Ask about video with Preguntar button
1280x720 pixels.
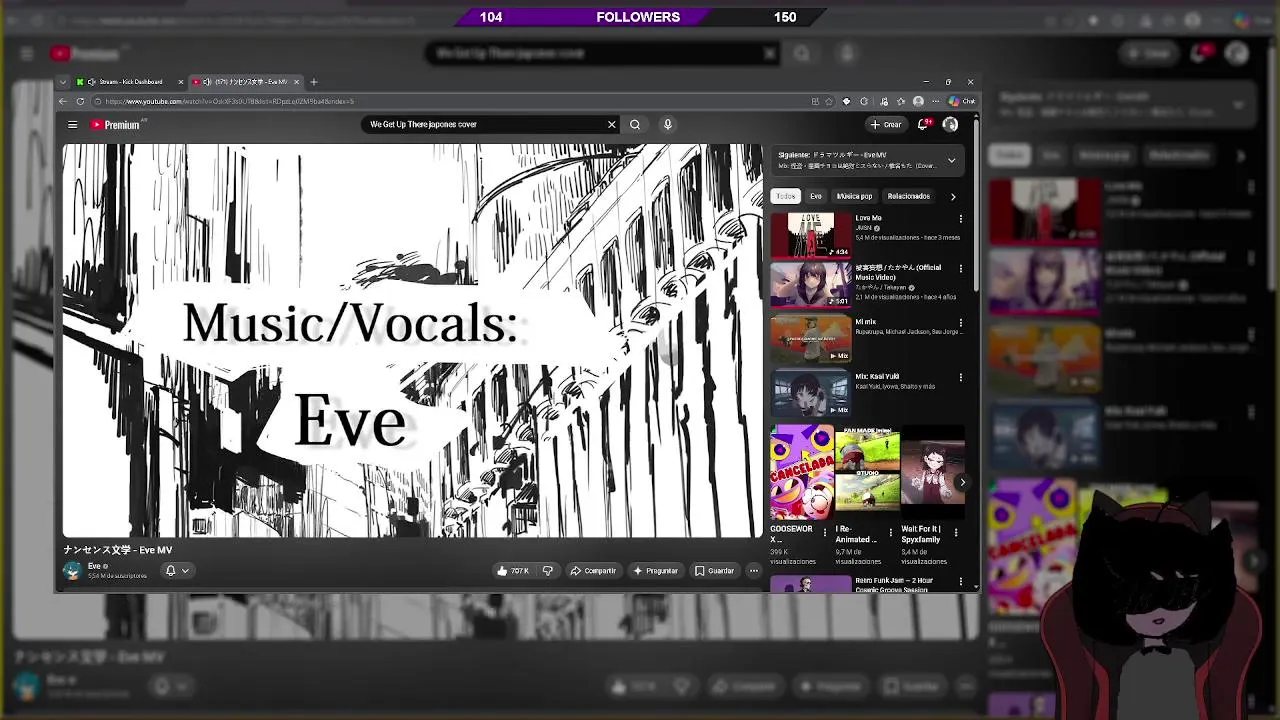[x=656, y=571]
